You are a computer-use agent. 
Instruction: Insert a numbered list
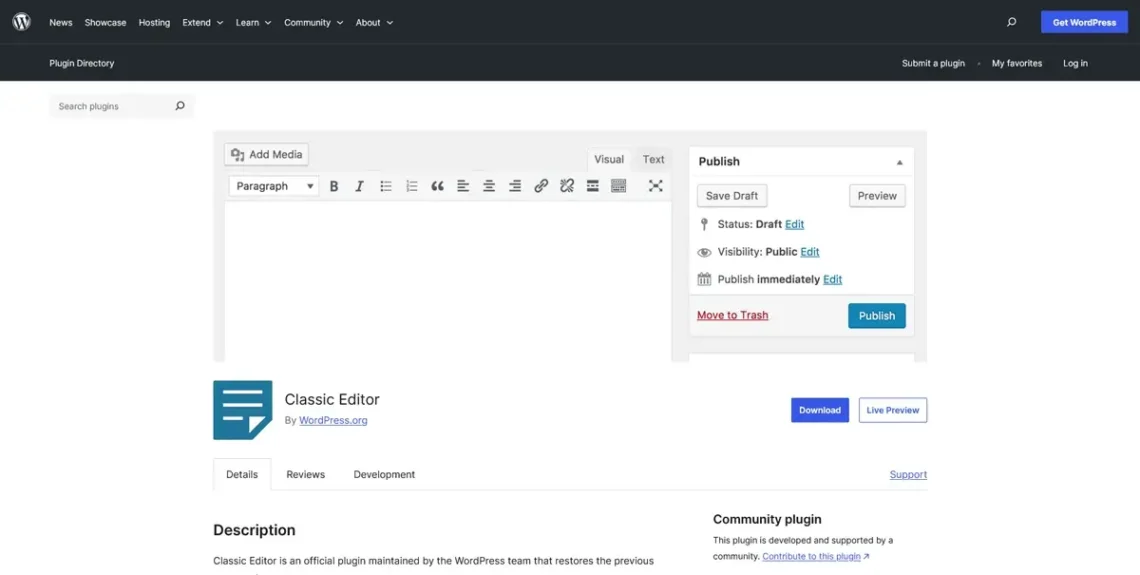412,186
